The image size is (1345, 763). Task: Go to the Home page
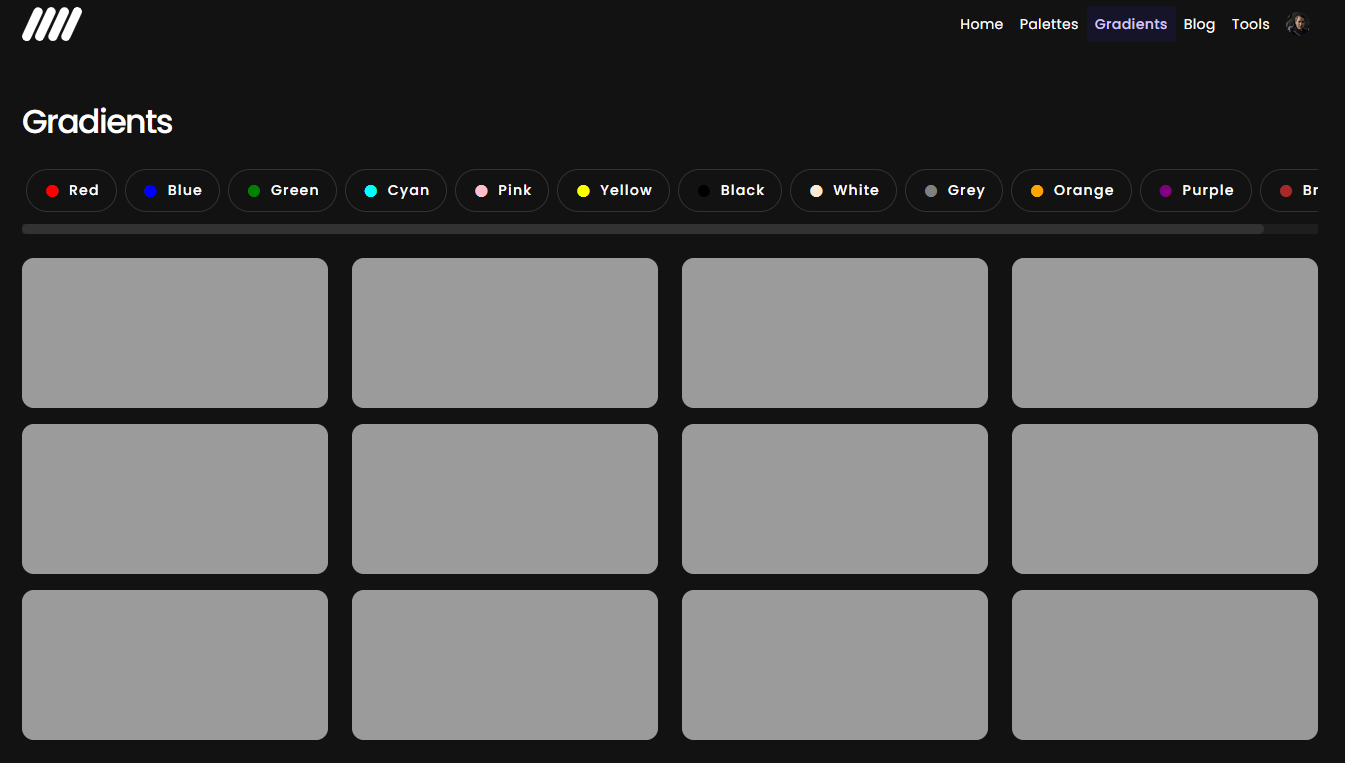pyautogui.click(x=981, y=24)
